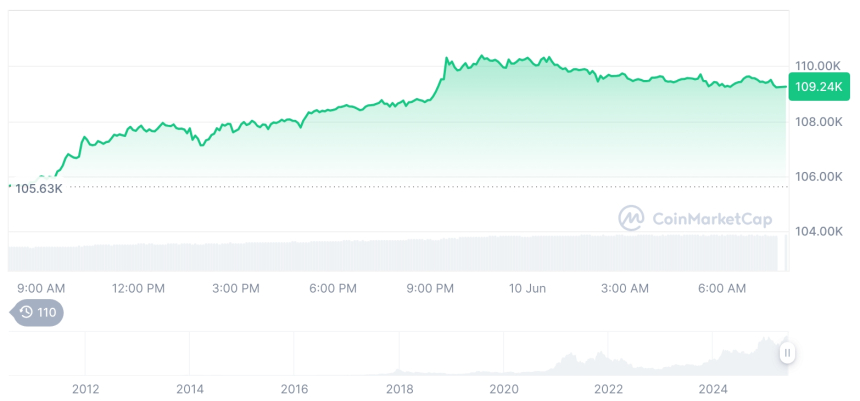Click the 110.00K price axis label

817,66
